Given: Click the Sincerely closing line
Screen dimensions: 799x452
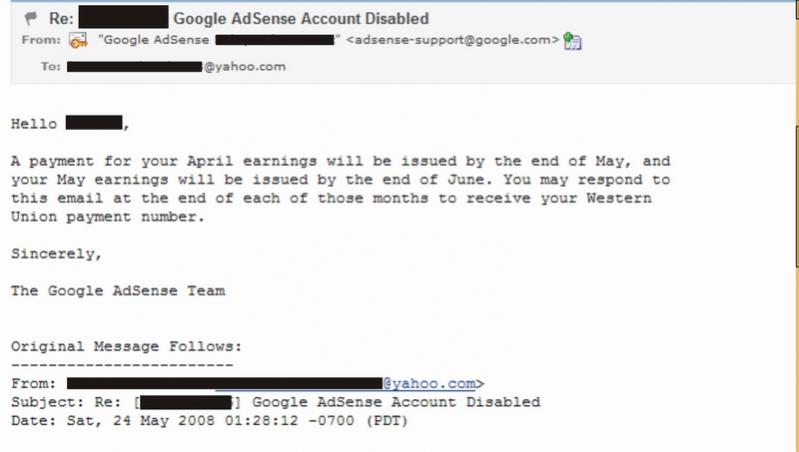Looking at the screenshot, I should [x=57, y=254].
